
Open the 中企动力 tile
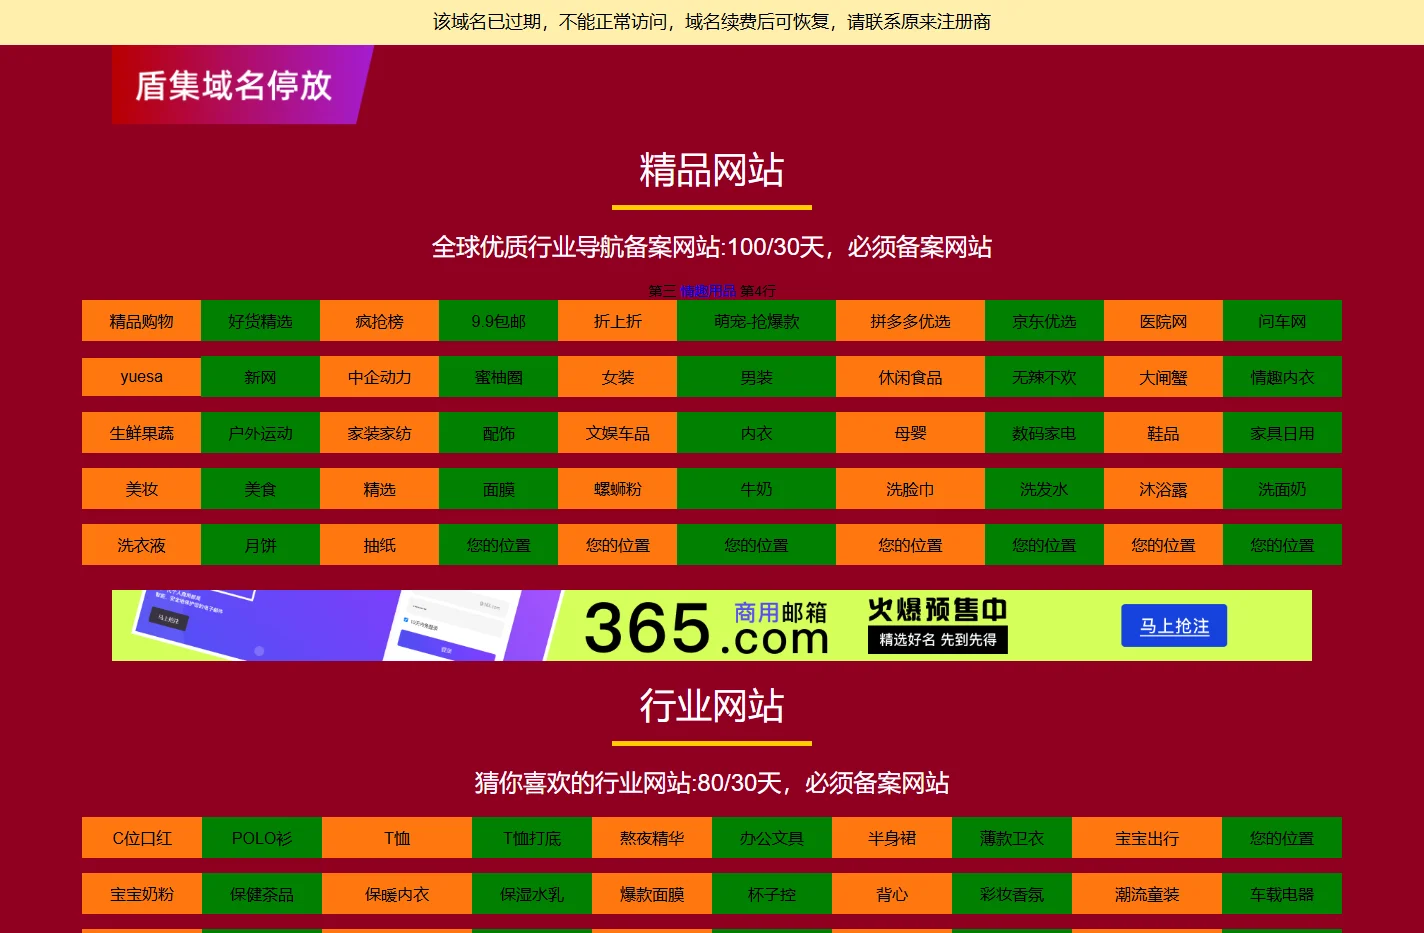click(379, 377)
